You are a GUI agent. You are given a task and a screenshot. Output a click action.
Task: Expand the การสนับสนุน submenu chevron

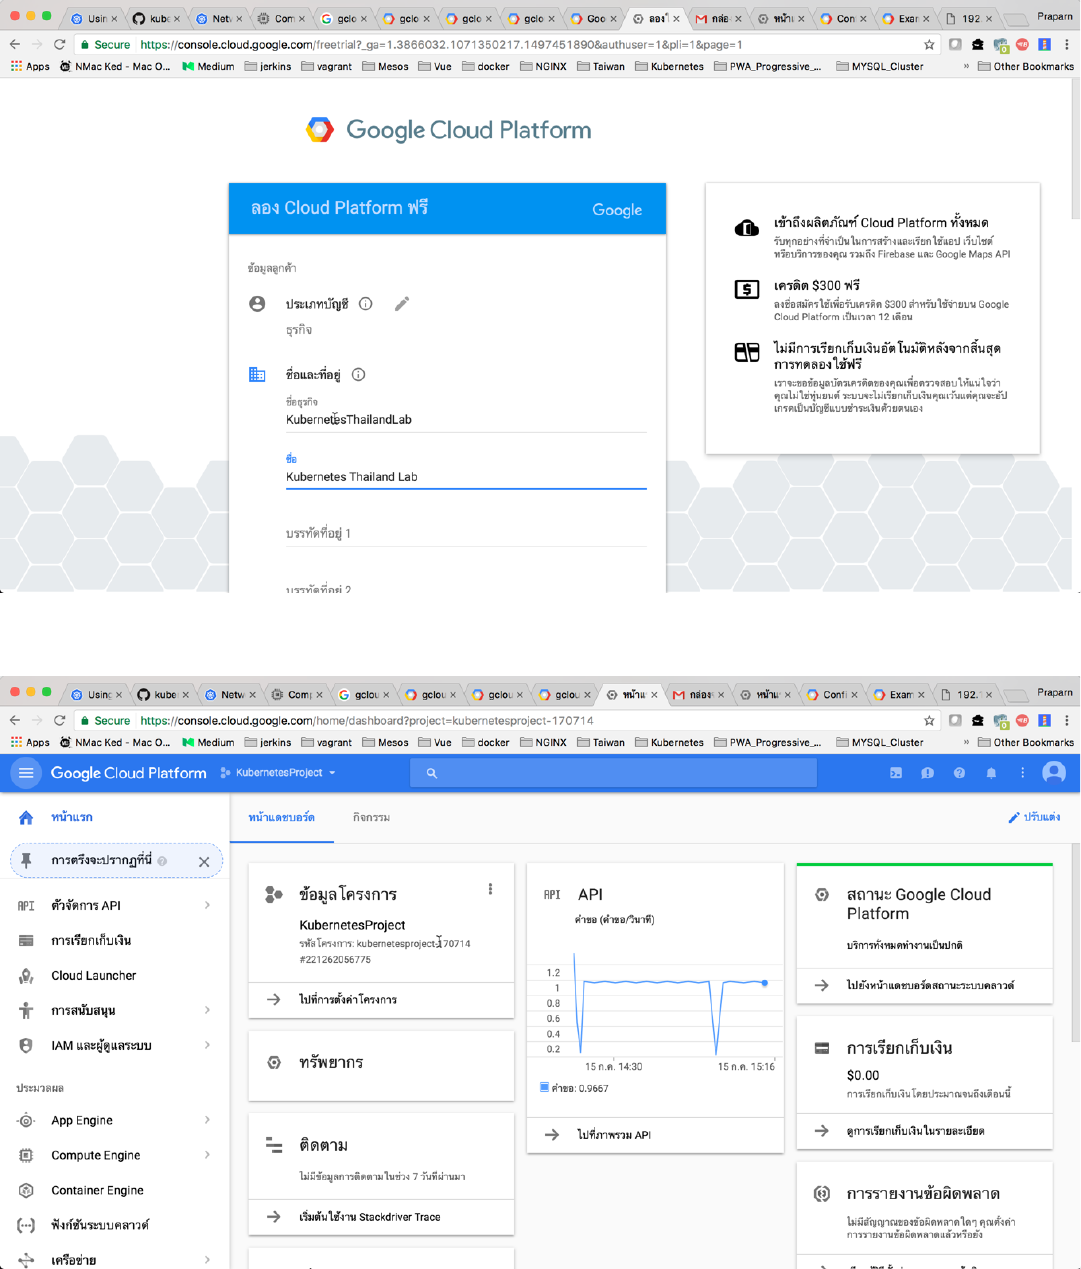pyautogui.click(x=207, y=1011)
